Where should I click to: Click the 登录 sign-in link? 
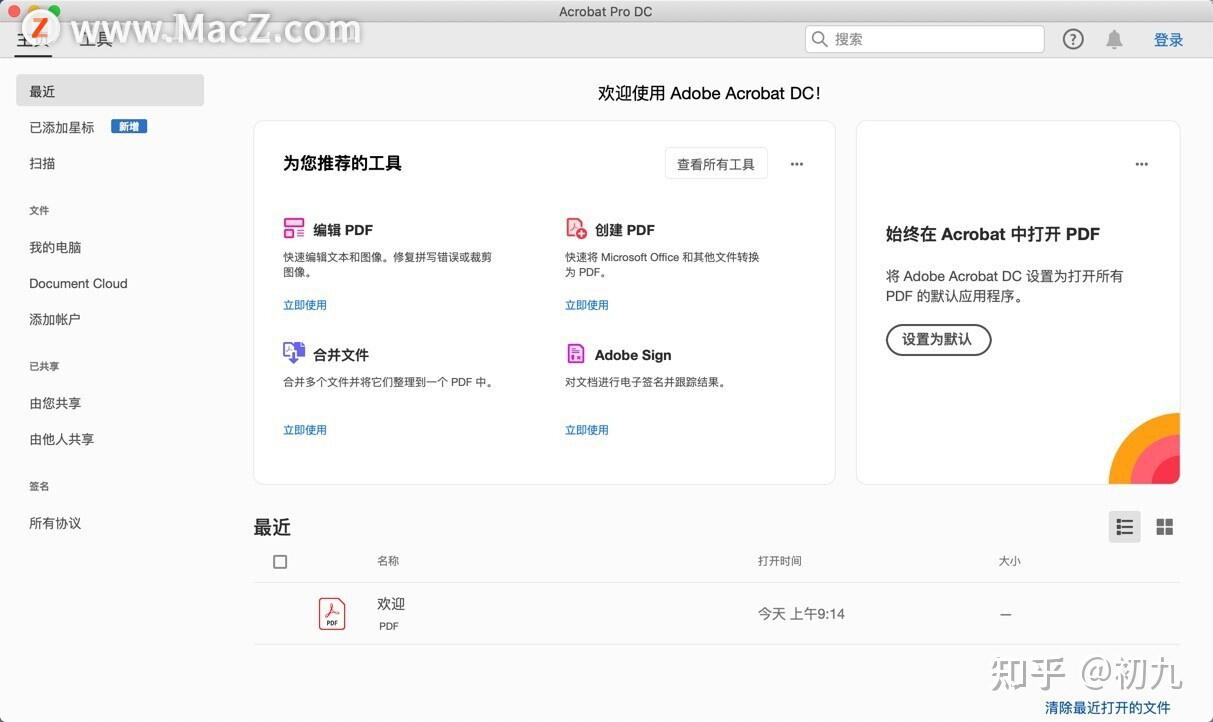pos(1168,40)
